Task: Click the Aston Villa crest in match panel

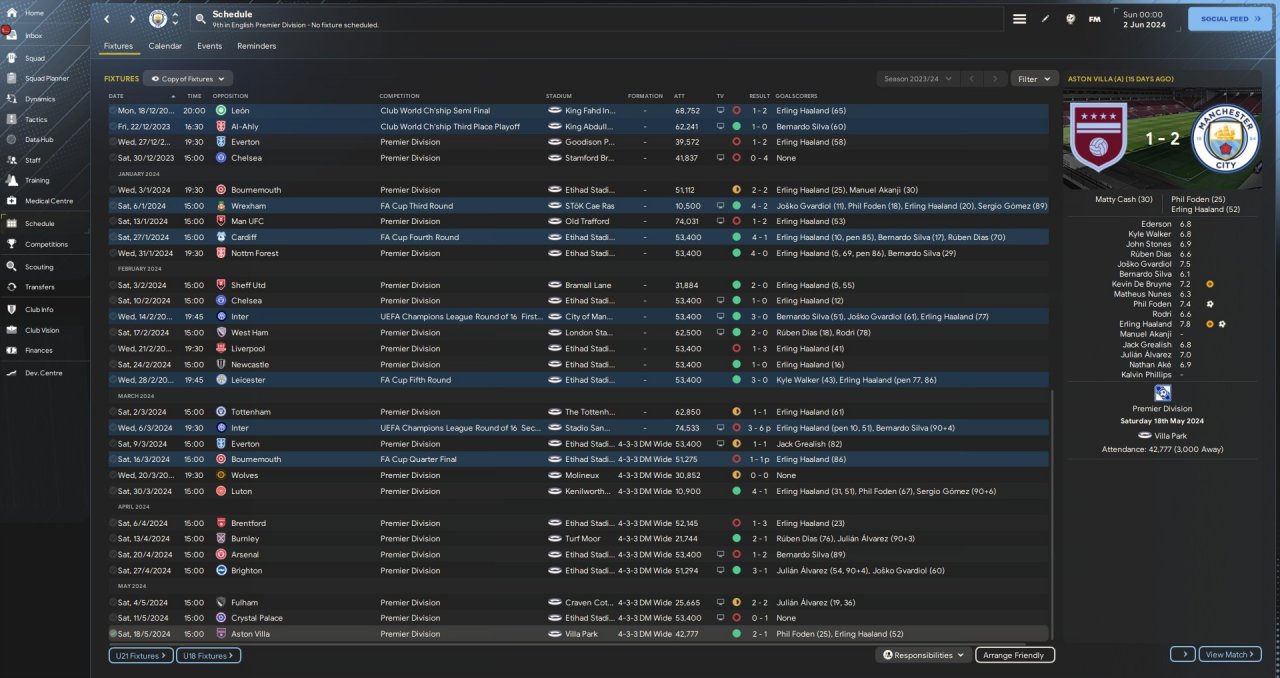Action: pos(1098,139)
